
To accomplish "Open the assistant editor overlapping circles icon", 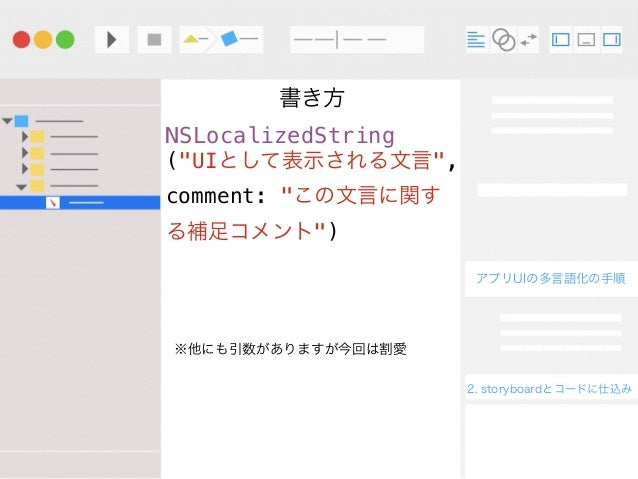I will click(x=503, y=40).
